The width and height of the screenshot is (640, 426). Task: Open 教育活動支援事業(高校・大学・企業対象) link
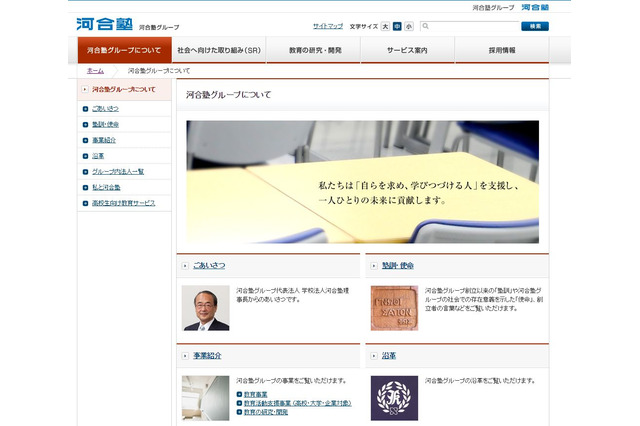[298, 403]
